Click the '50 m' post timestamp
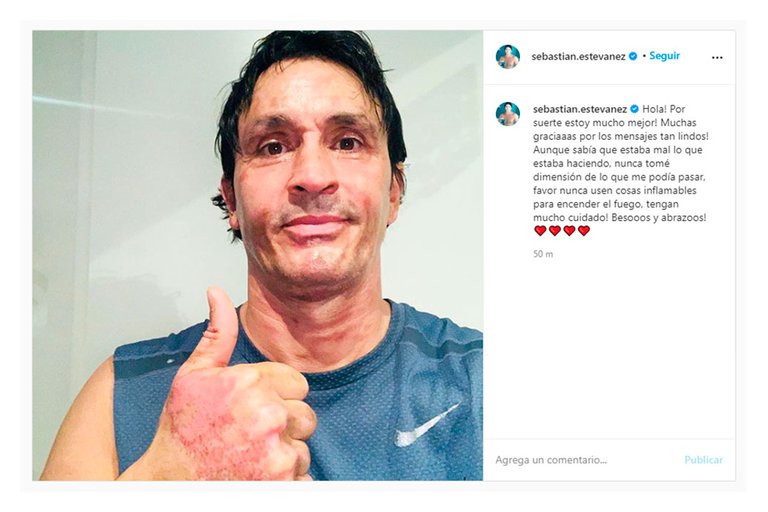Screen dimensions: 768x512 (x=543, y=254)
